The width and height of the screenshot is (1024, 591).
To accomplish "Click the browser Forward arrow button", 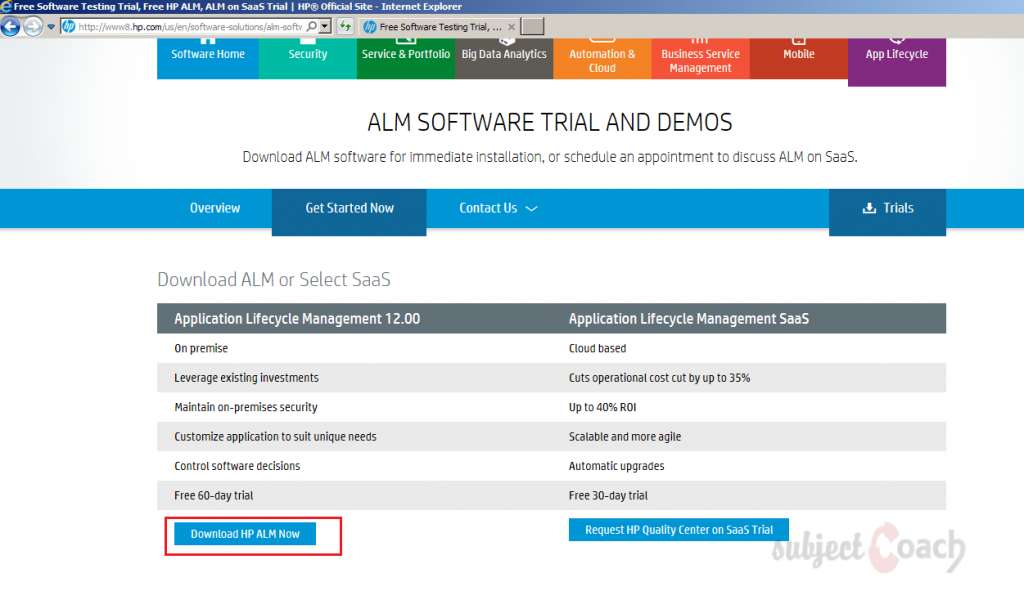I will click(x=33, y=27).
